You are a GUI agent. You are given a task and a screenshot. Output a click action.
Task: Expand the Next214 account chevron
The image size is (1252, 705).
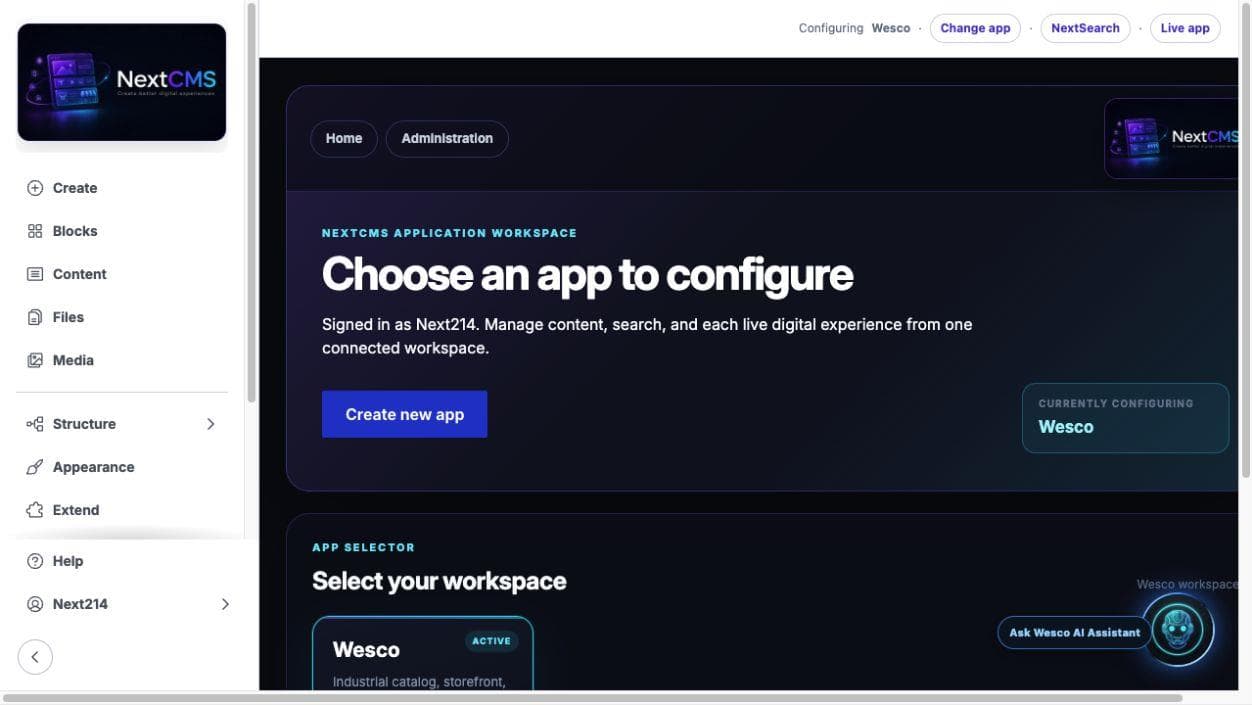click(x=225, y=604)
